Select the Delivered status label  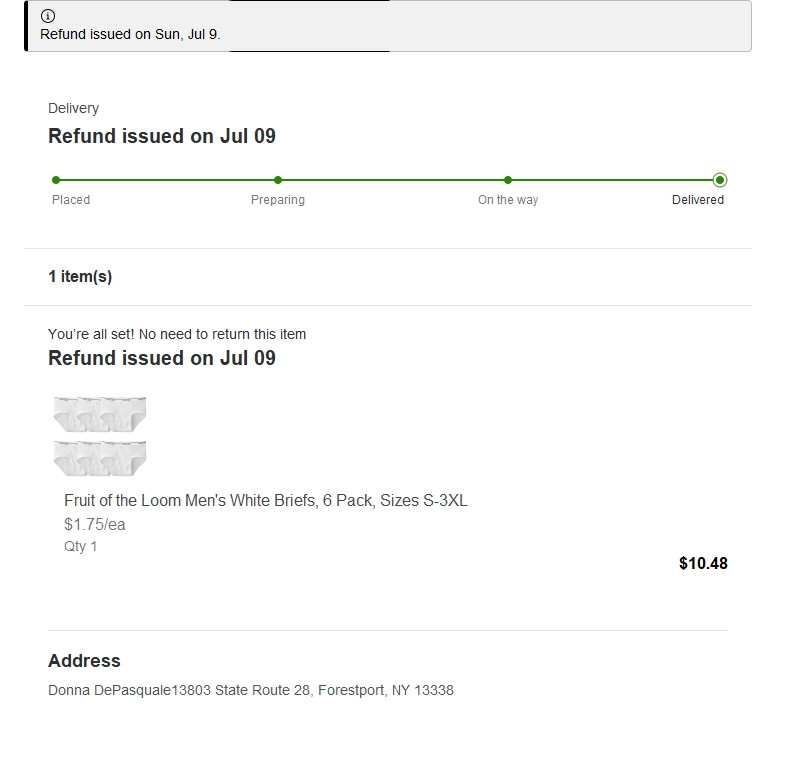(698, 200)
